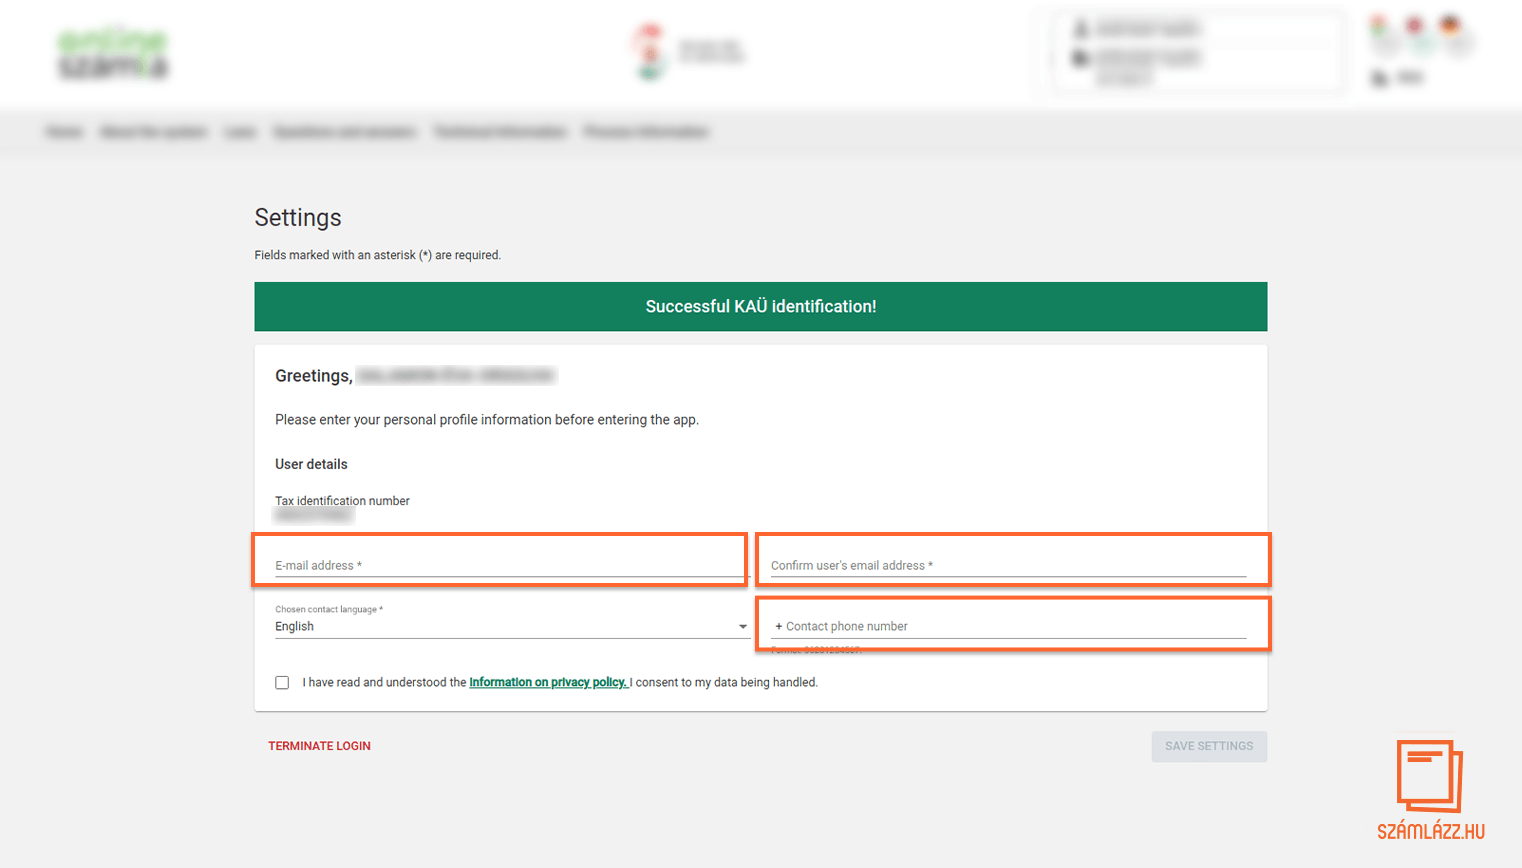Viewport: 1522px width, 868px height.
Task: Tick the privacy policy consent checkbox
Action: [282, 683]
